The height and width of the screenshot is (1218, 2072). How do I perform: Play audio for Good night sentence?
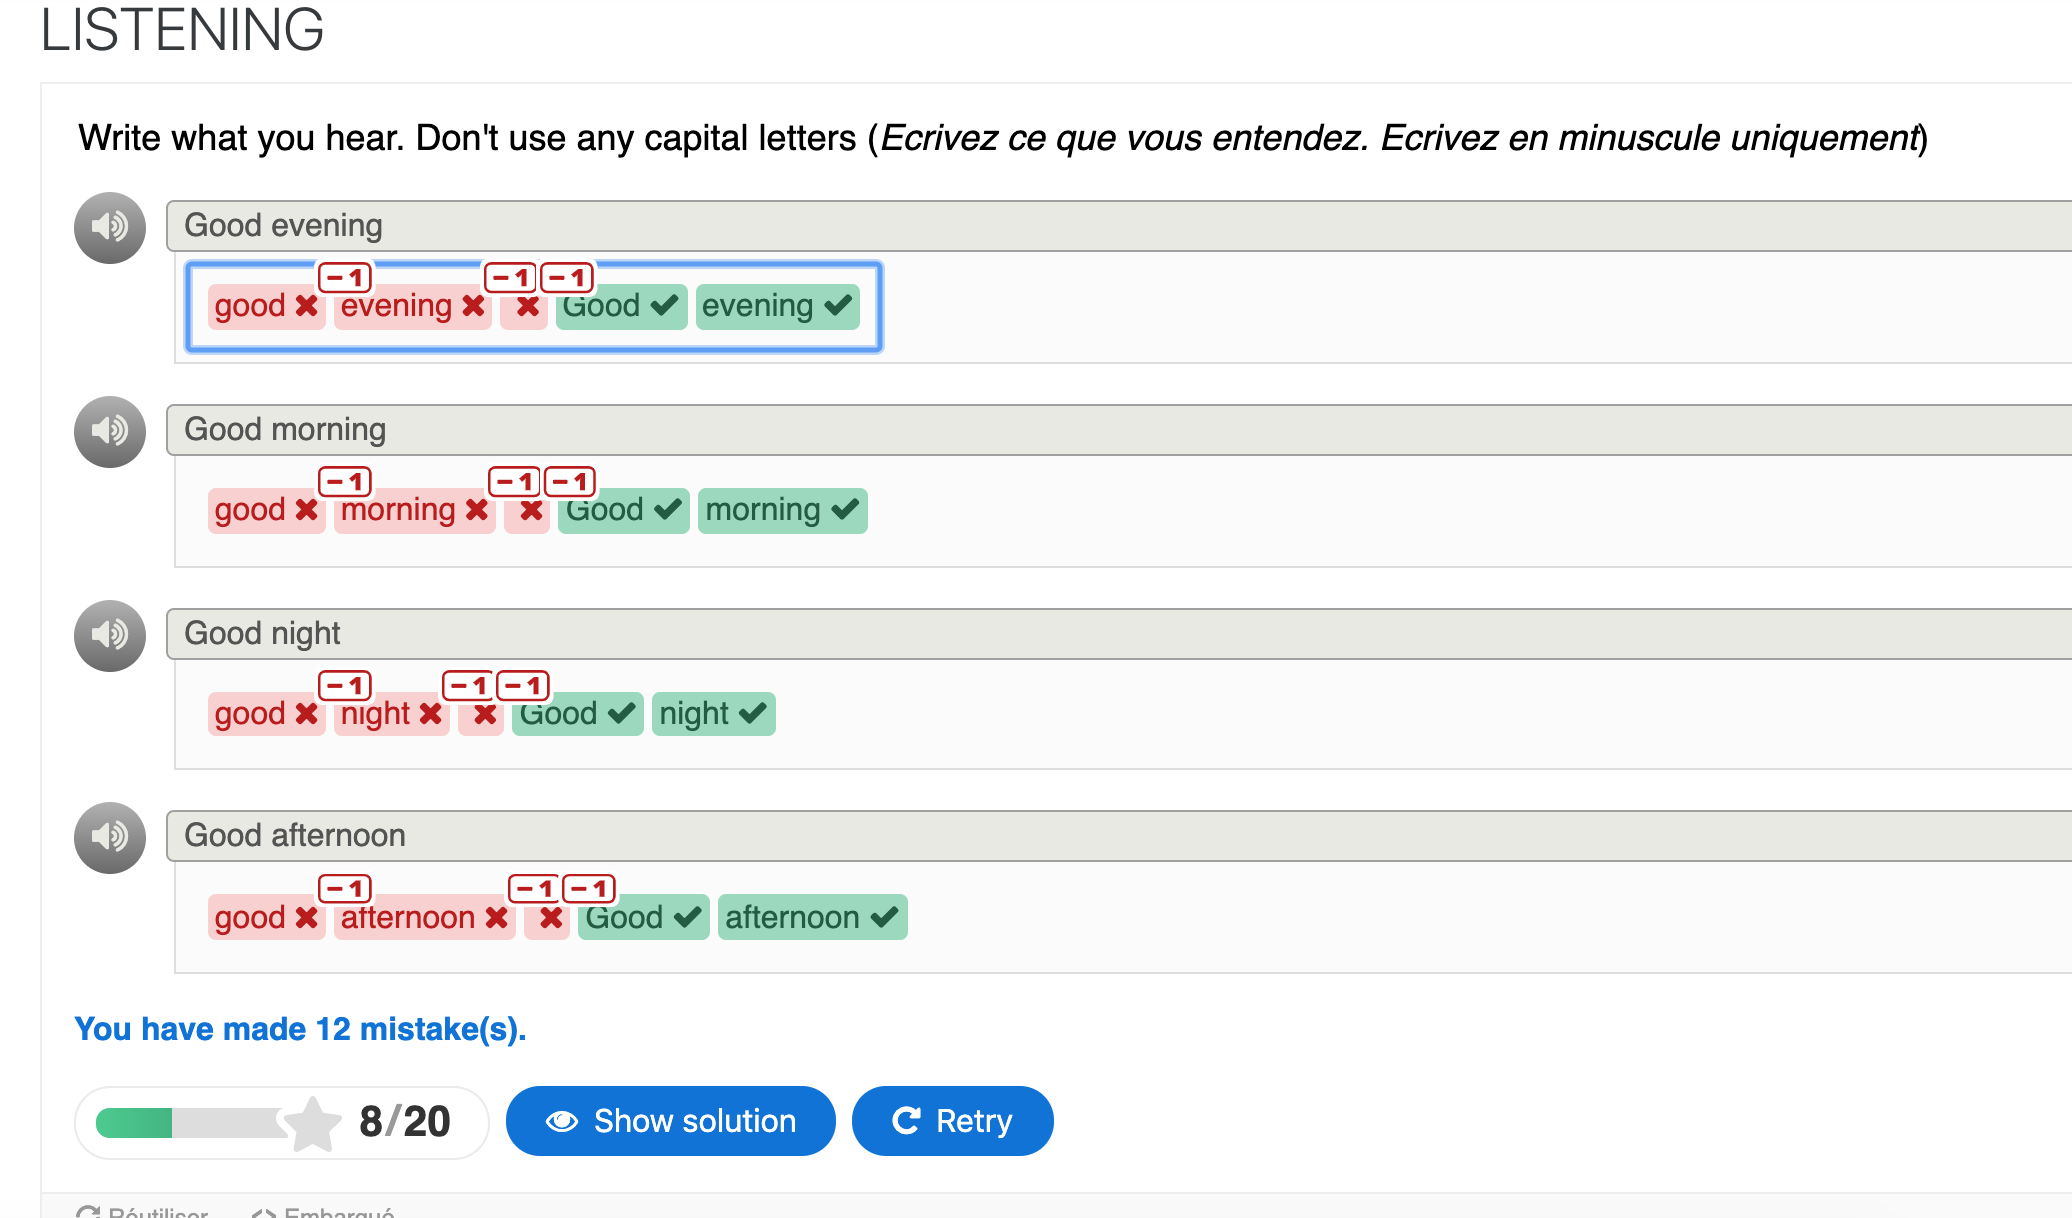tap(110, 636)
